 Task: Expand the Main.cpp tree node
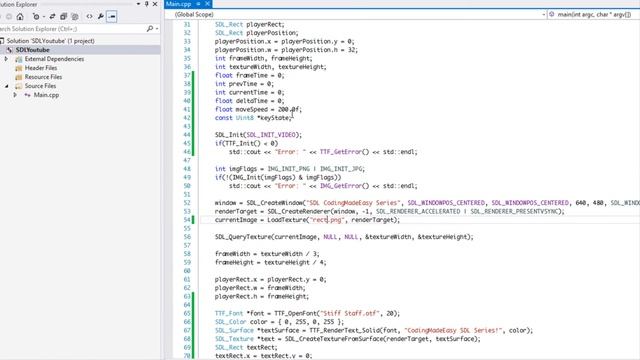tap(15, 95)
